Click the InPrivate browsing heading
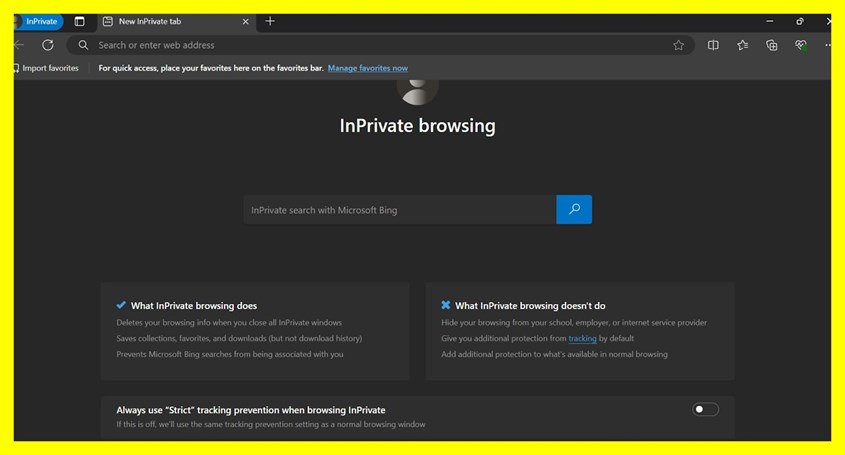Screen dimensions: 845x455 click(x=417, y=126)
